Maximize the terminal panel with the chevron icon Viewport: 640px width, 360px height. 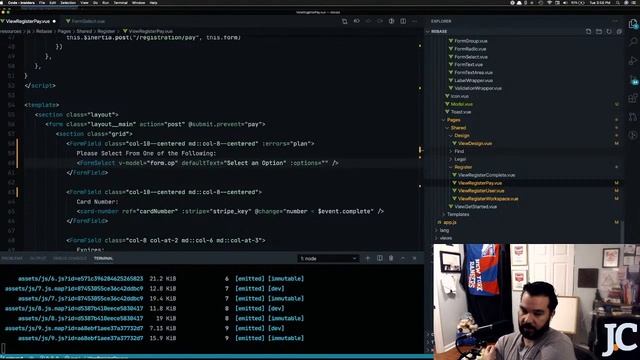403,258
